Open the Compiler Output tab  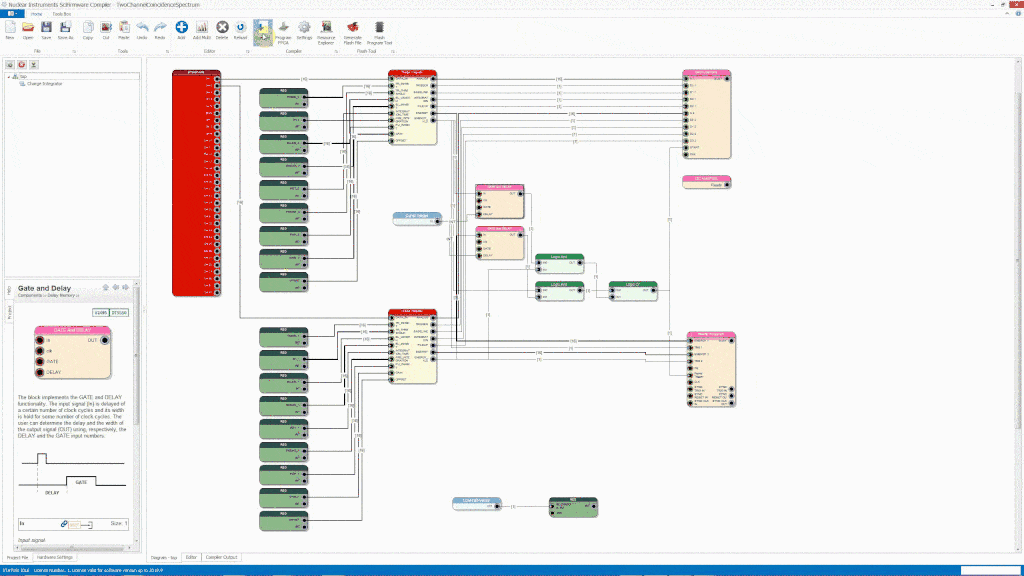tap(221, 558)
